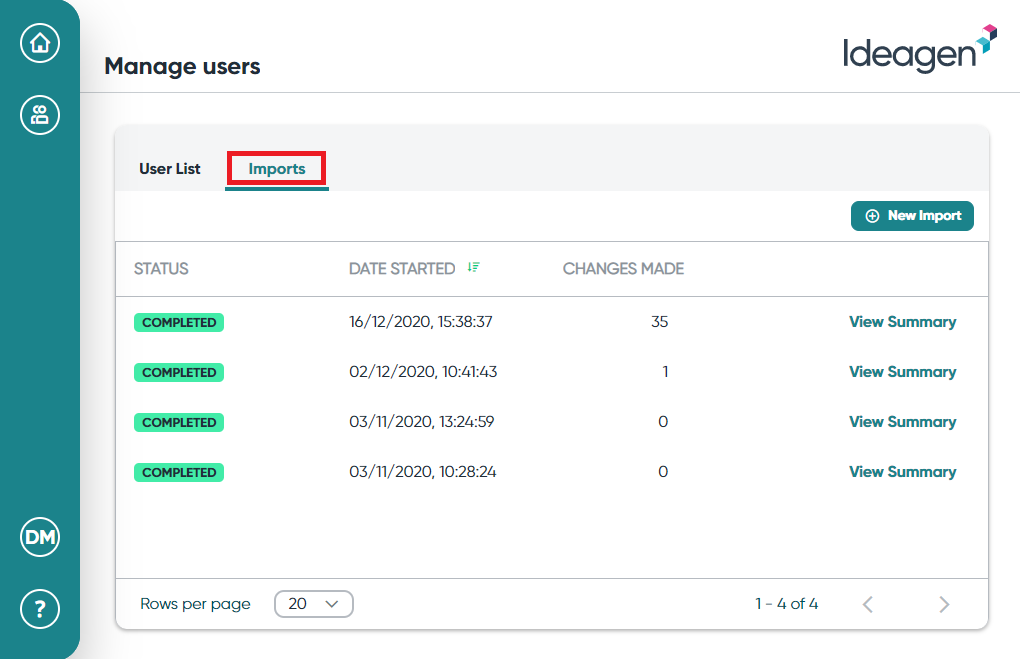The width and height of the screenshot is (1020, 659).
Task: View Summary for 03/11/2020 10:28:24 import
Action: [902, 472]
